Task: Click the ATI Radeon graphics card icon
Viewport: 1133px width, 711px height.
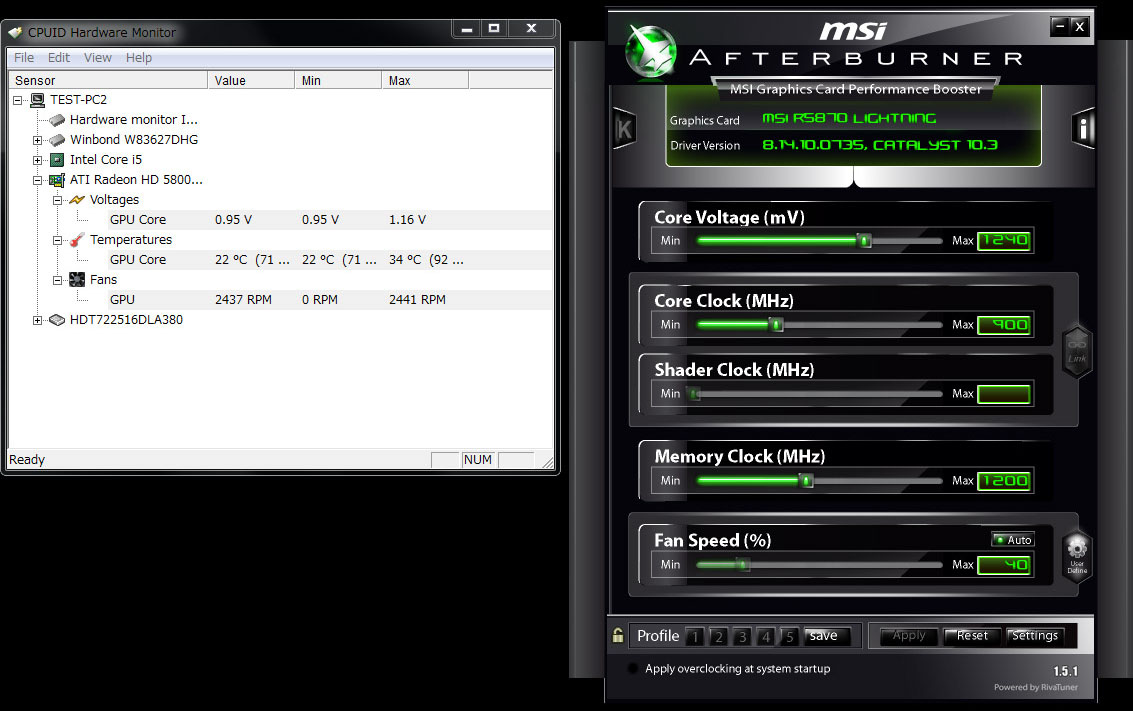Action: [57, 180]
